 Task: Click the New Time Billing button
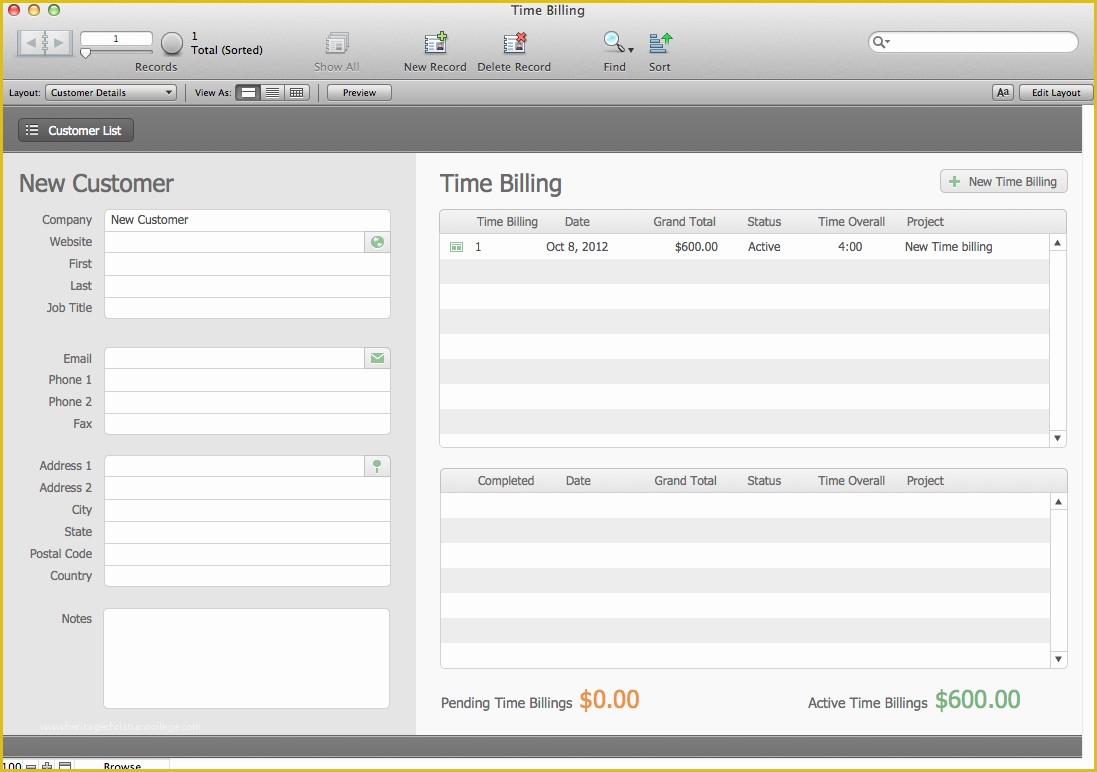pyautogui.click(x=1003, y=182)
